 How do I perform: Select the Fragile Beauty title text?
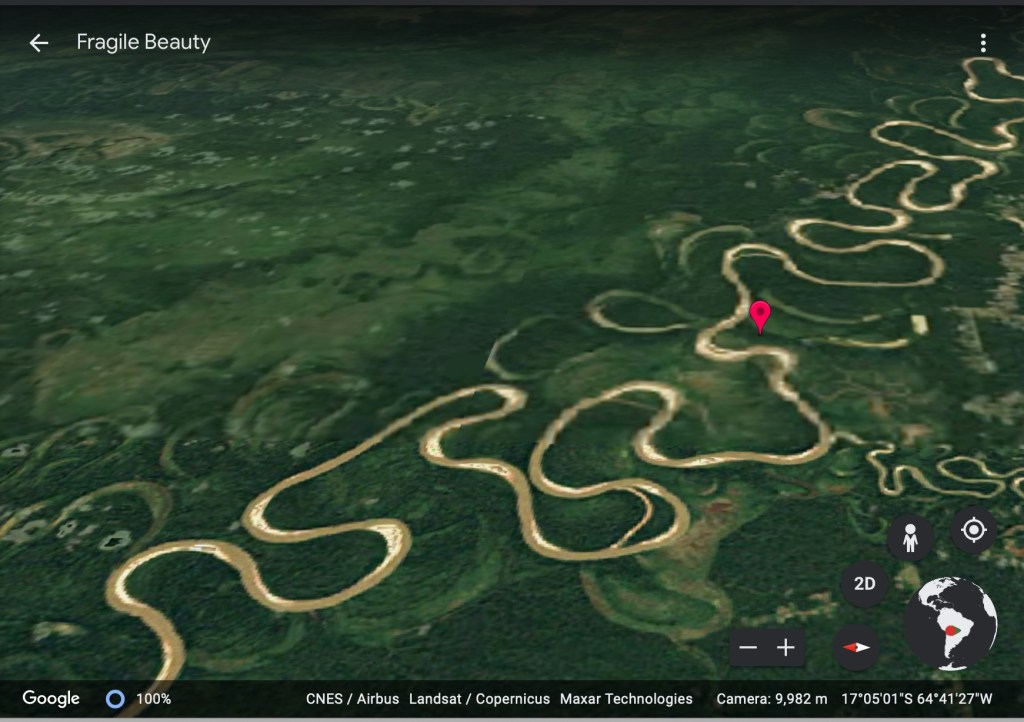pos(143,42)
